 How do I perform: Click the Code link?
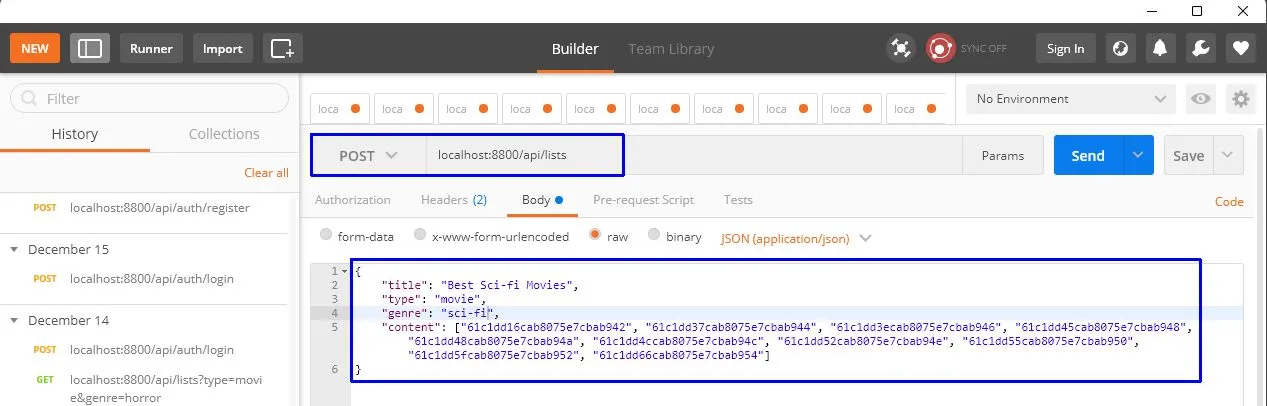point(1229,201)
